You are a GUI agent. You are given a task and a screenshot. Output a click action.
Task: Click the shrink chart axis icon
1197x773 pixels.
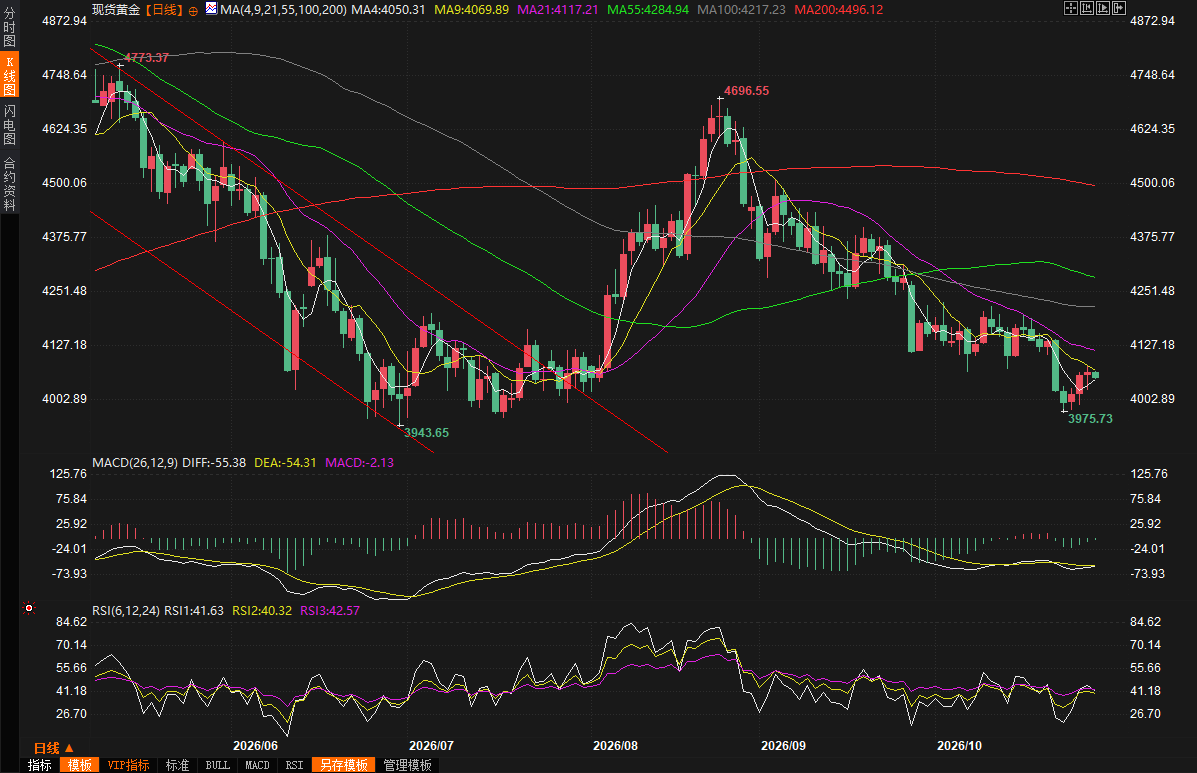pyautogui.click(x=1087, y=8)
